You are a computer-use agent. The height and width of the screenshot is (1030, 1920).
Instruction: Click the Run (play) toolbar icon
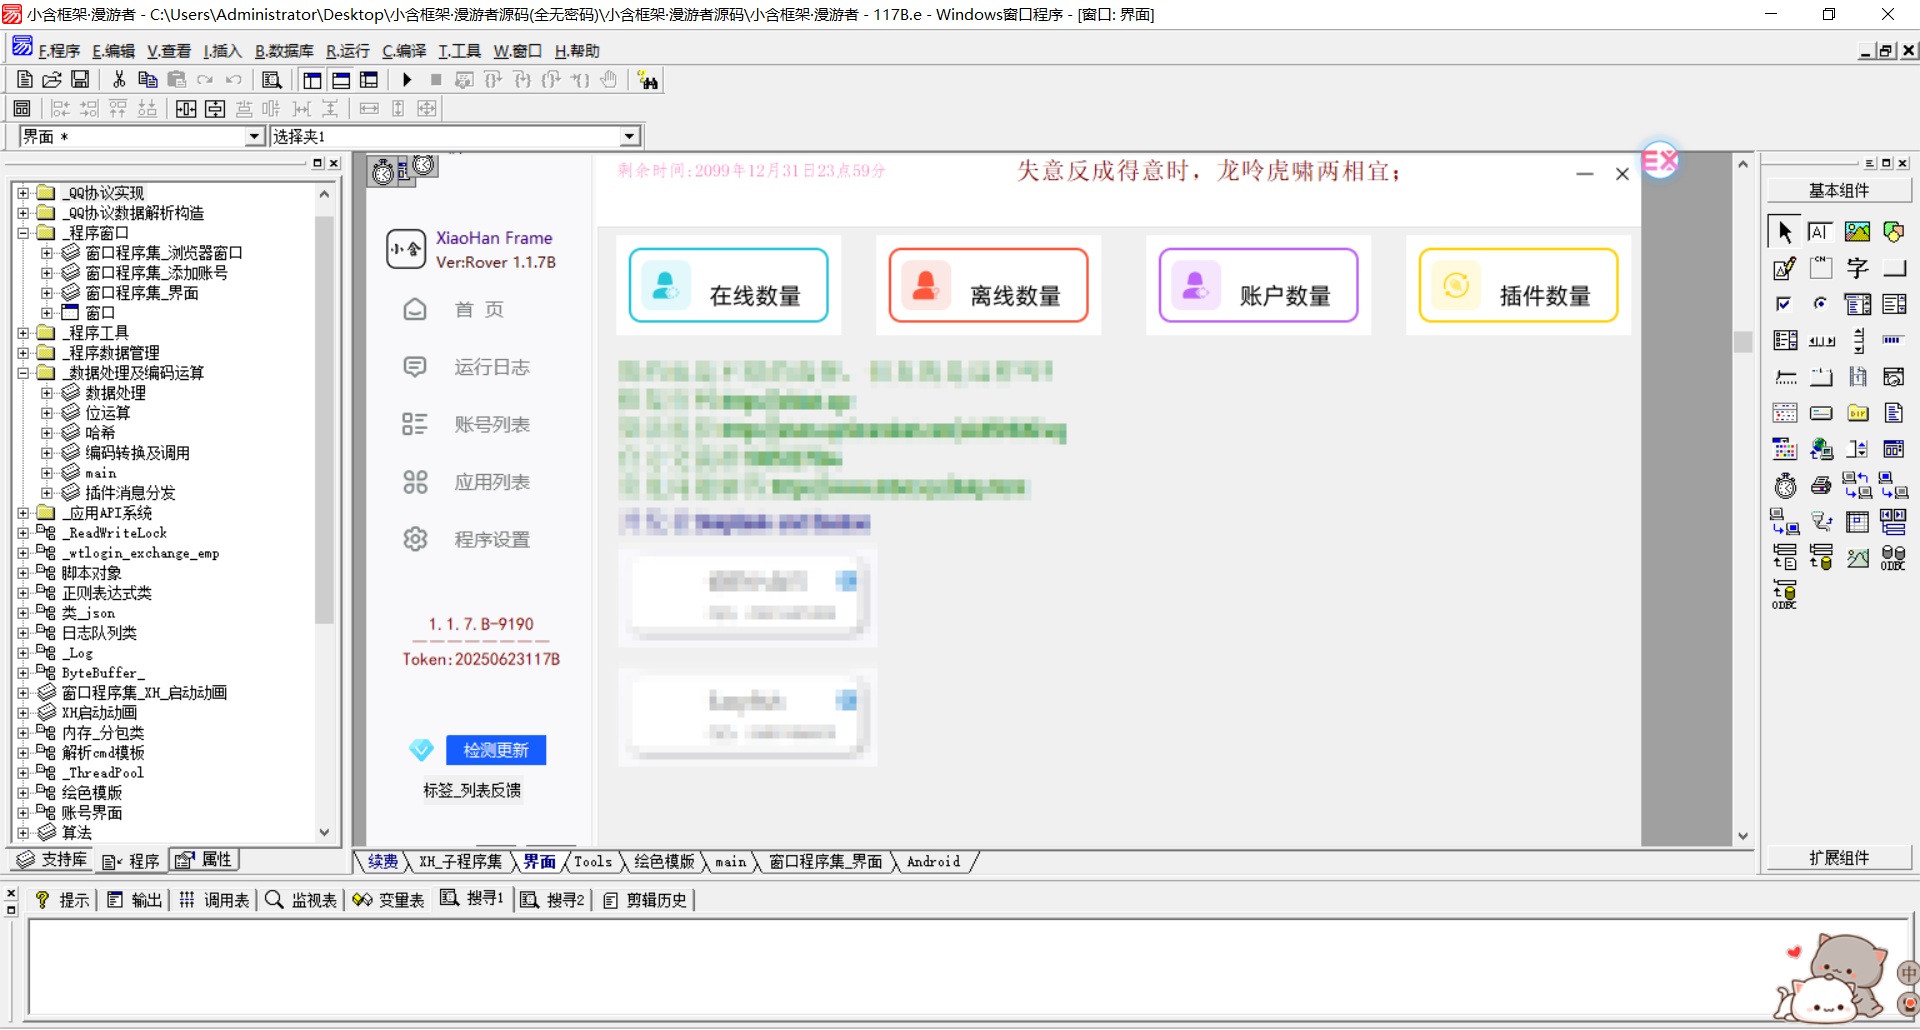pyautogui.click(x=407, y=80)
